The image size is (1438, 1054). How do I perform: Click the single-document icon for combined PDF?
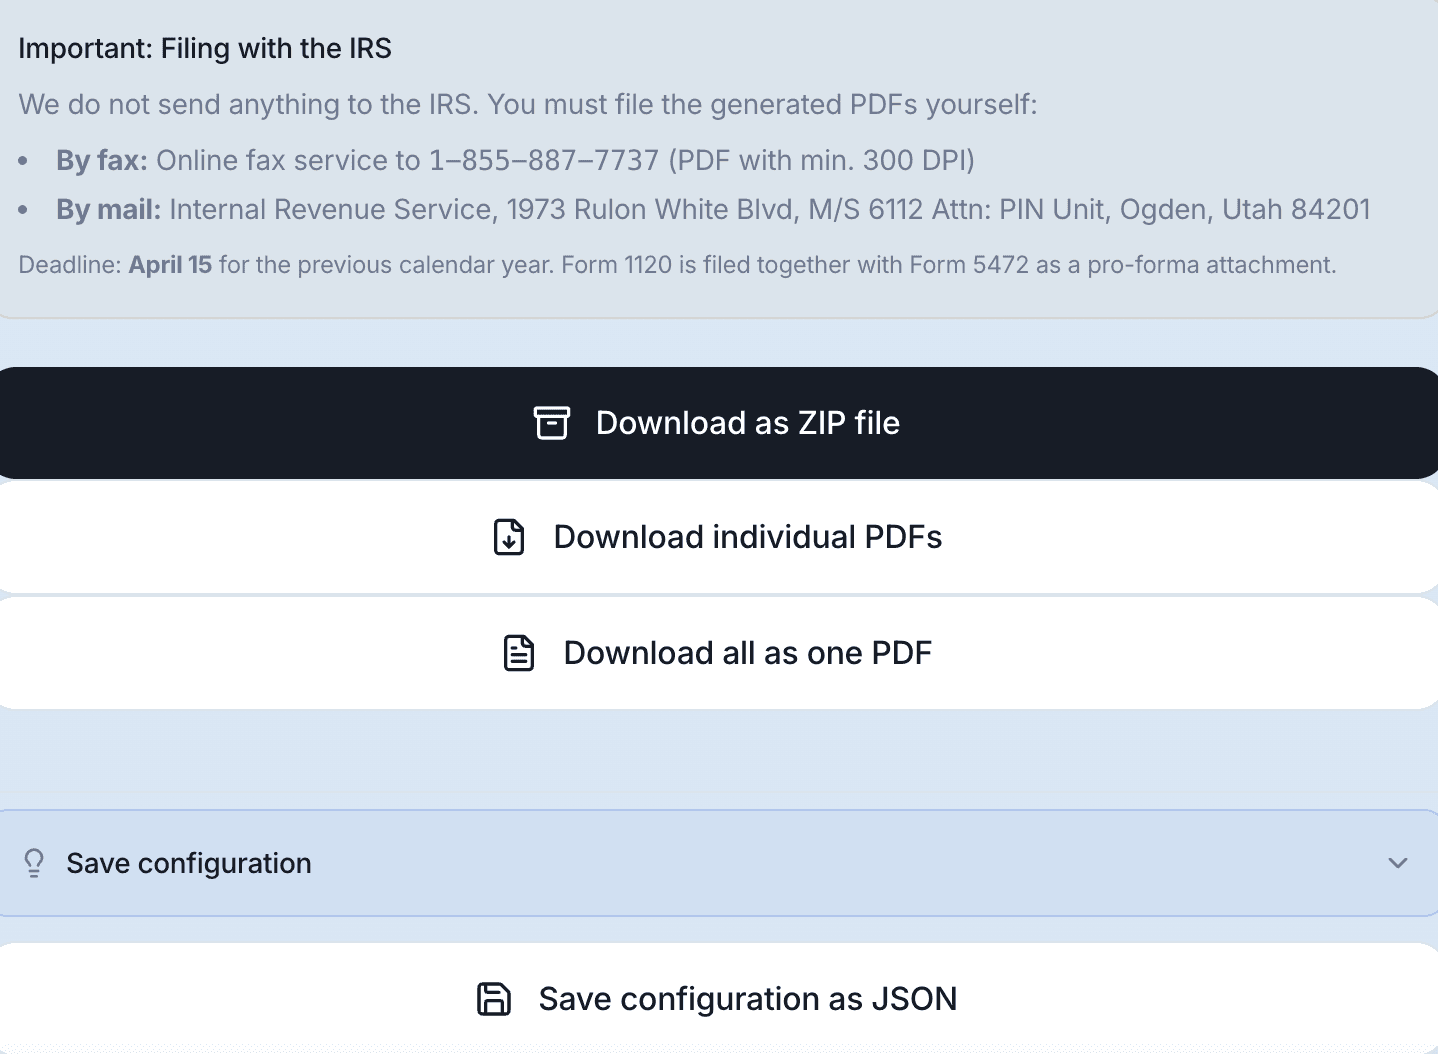(x=518, y=653)
